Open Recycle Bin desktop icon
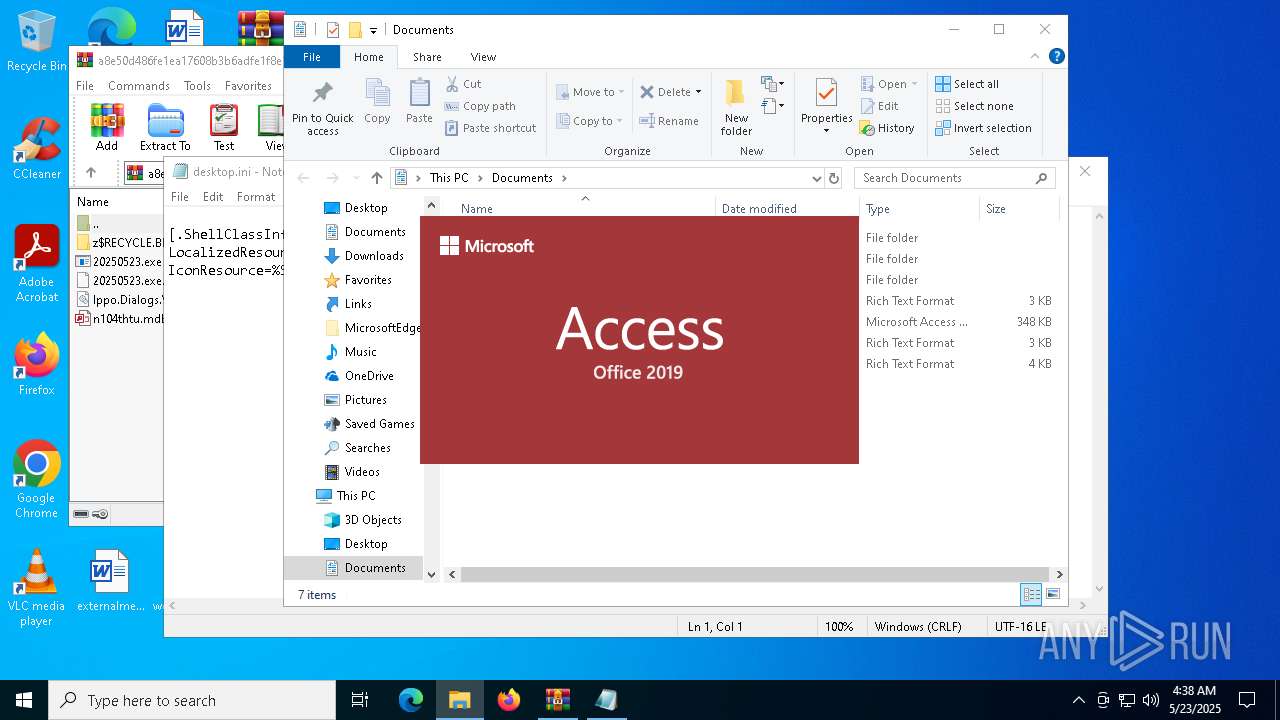 pyautogui.click(x=37, y=42)
